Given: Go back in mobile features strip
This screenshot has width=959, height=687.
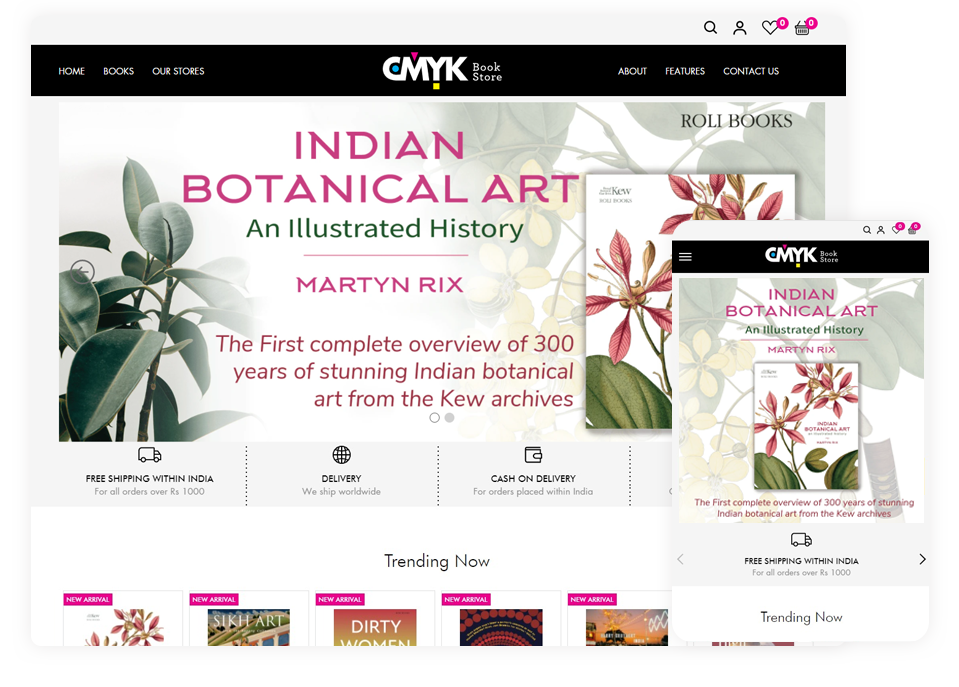Looking at the screenshot, I should coord(680,559).
